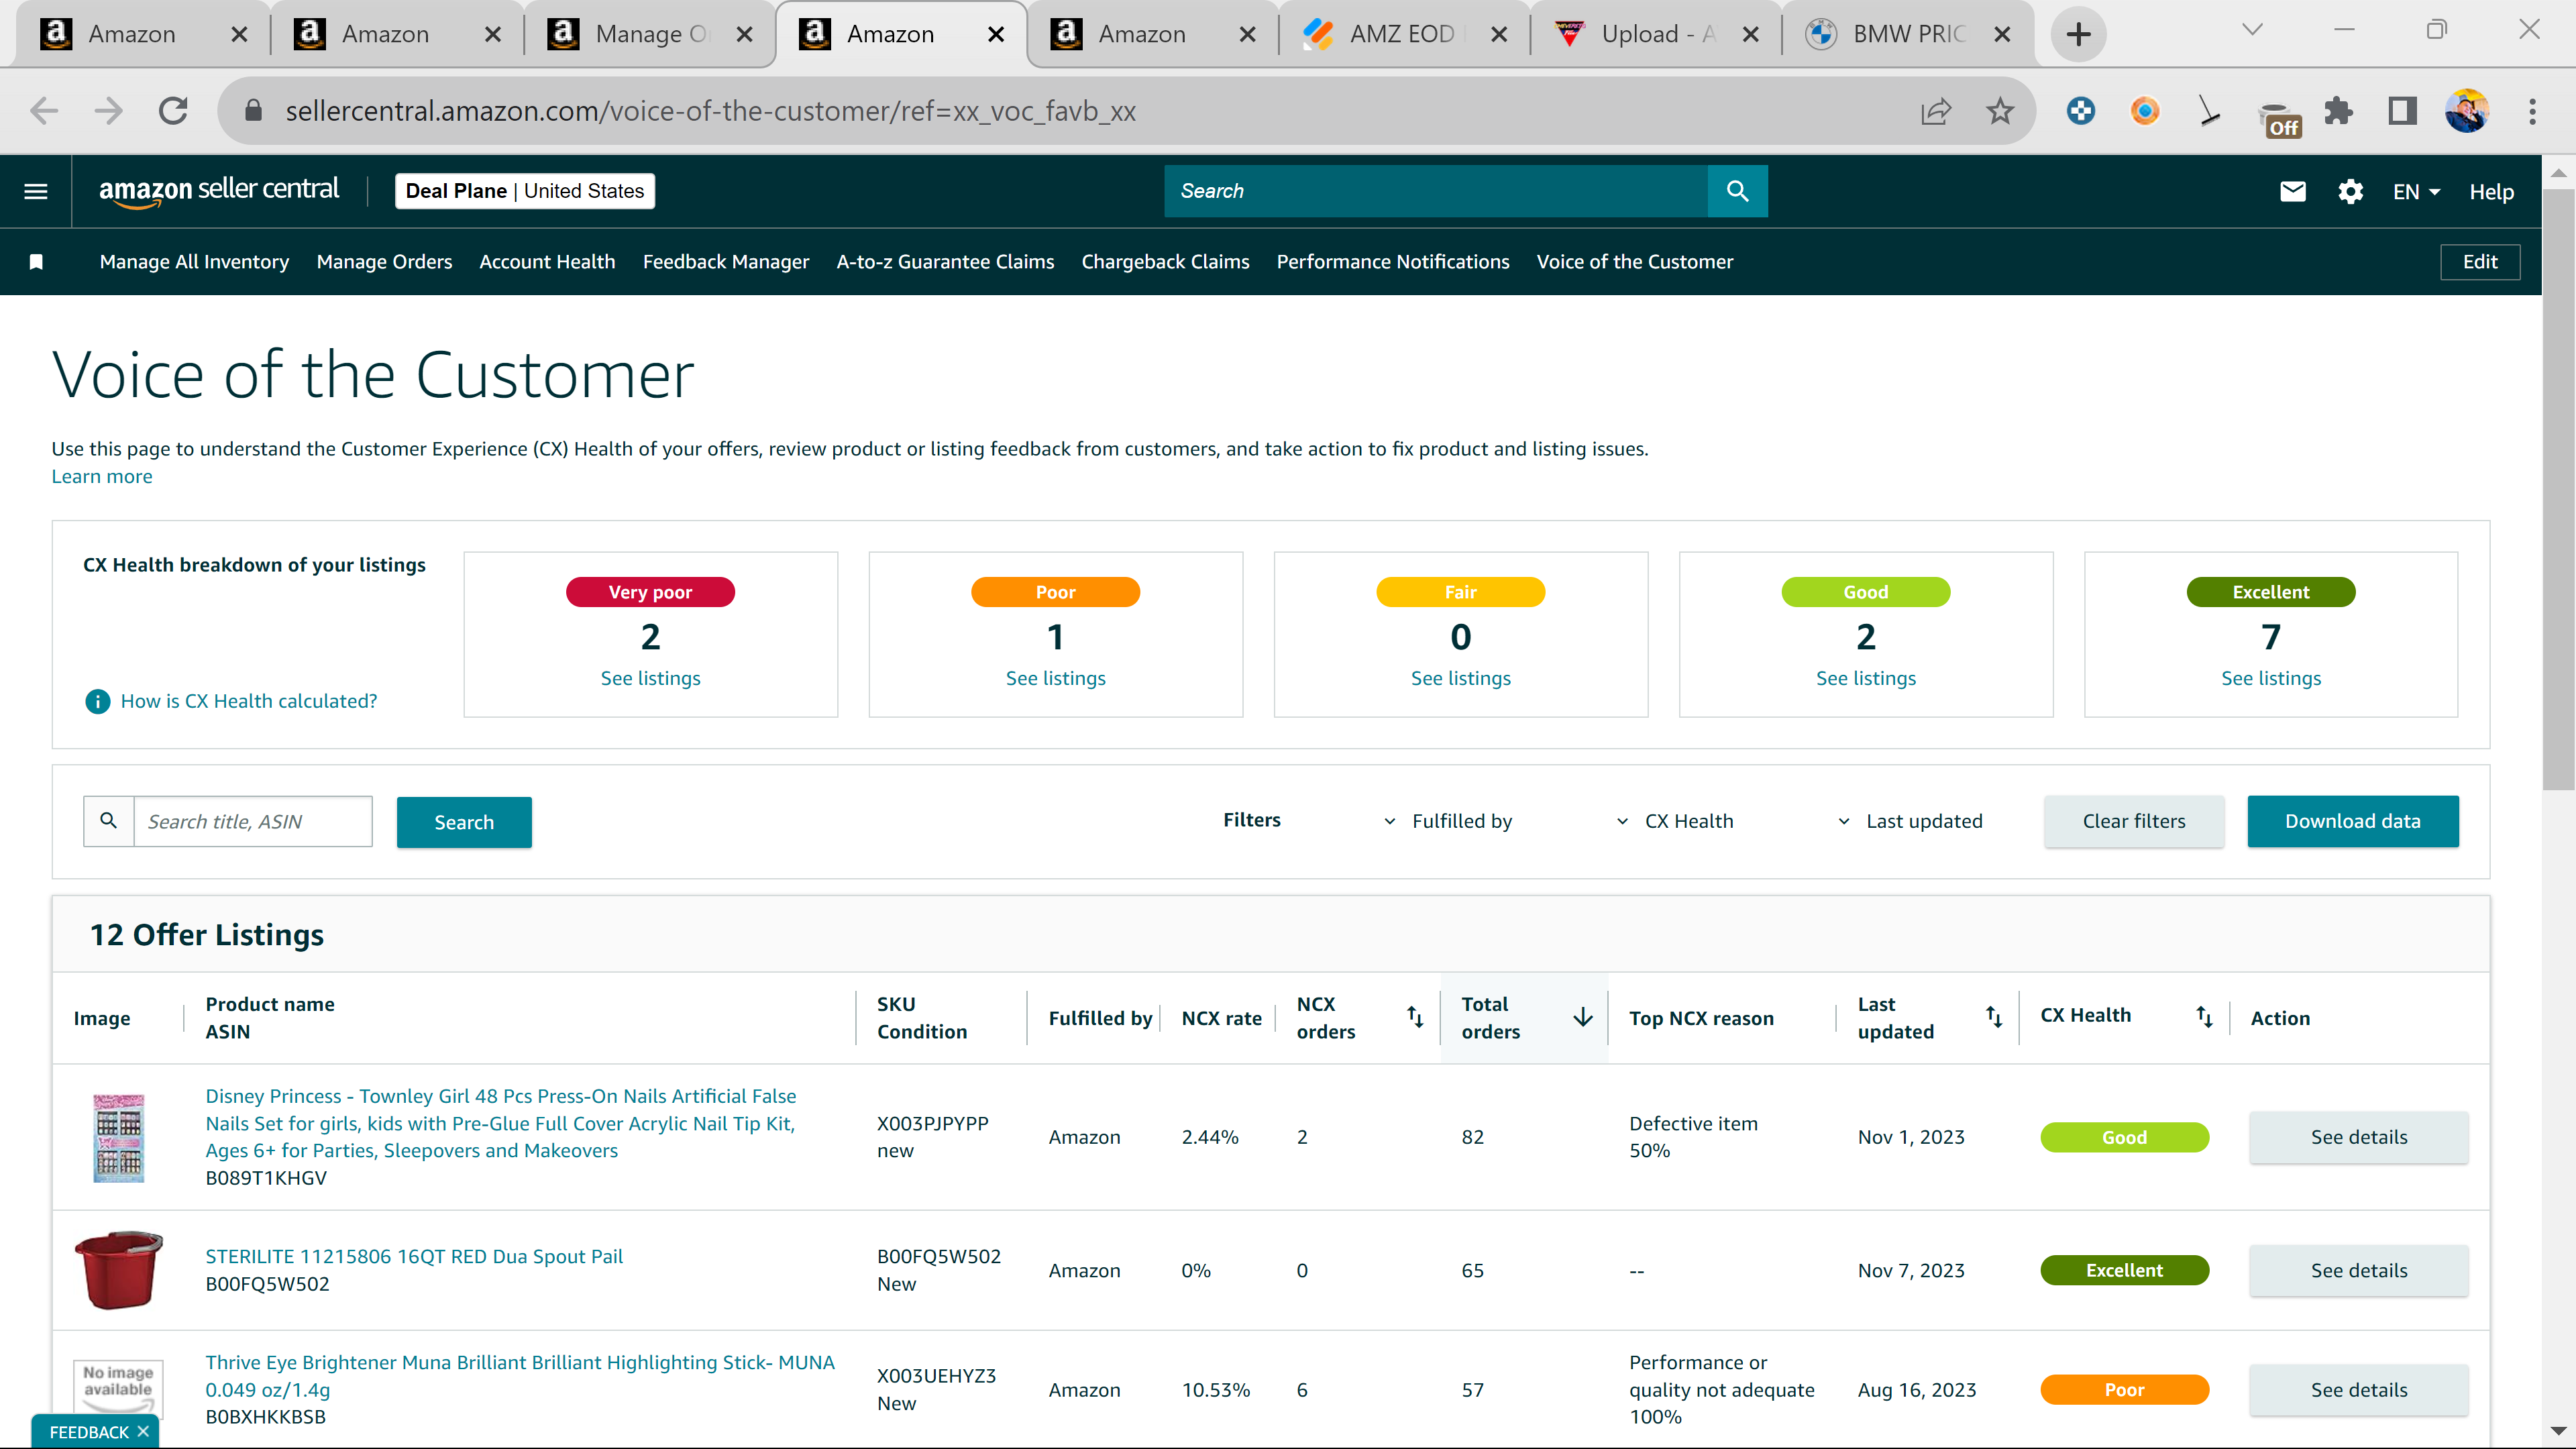Expand the Fulfilled by filter dropdown
The height and width of the screenshot is (1449, 2576).
coord(1448,821)
